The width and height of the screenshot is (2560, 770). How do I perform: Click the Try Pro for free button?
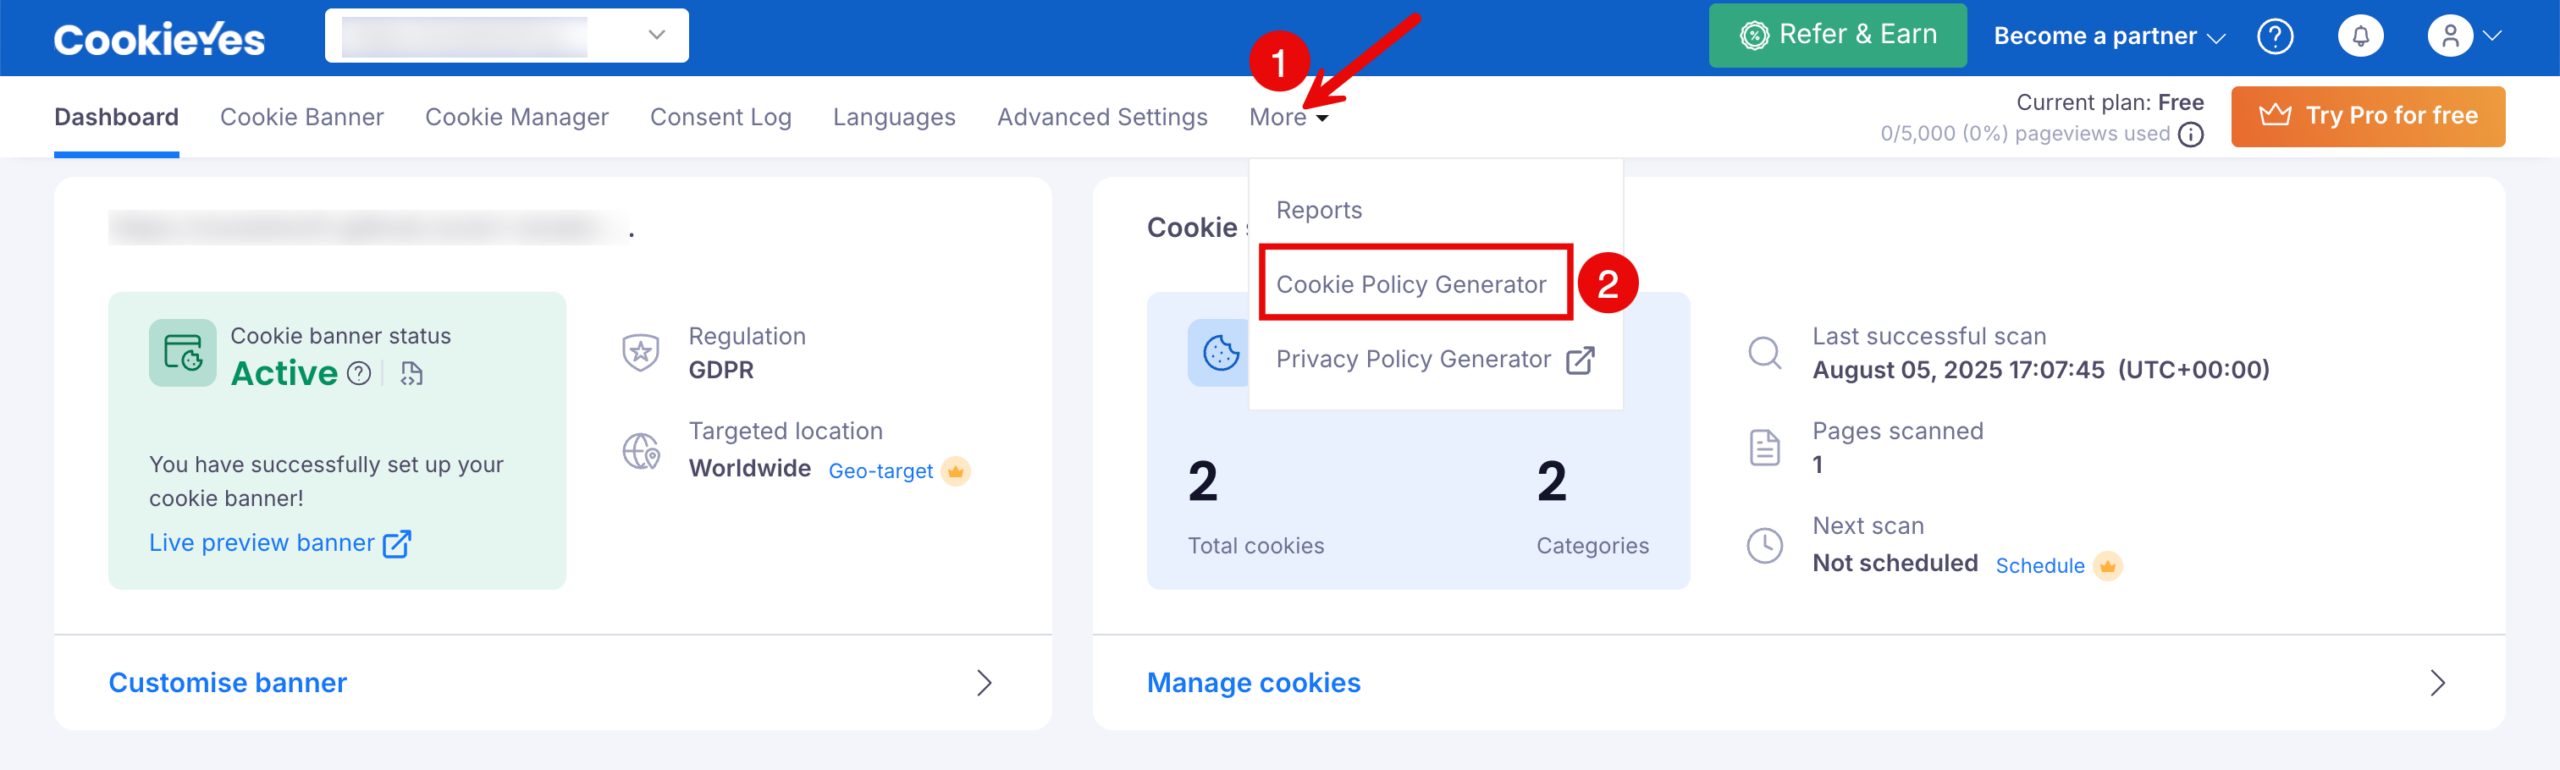2367,116
